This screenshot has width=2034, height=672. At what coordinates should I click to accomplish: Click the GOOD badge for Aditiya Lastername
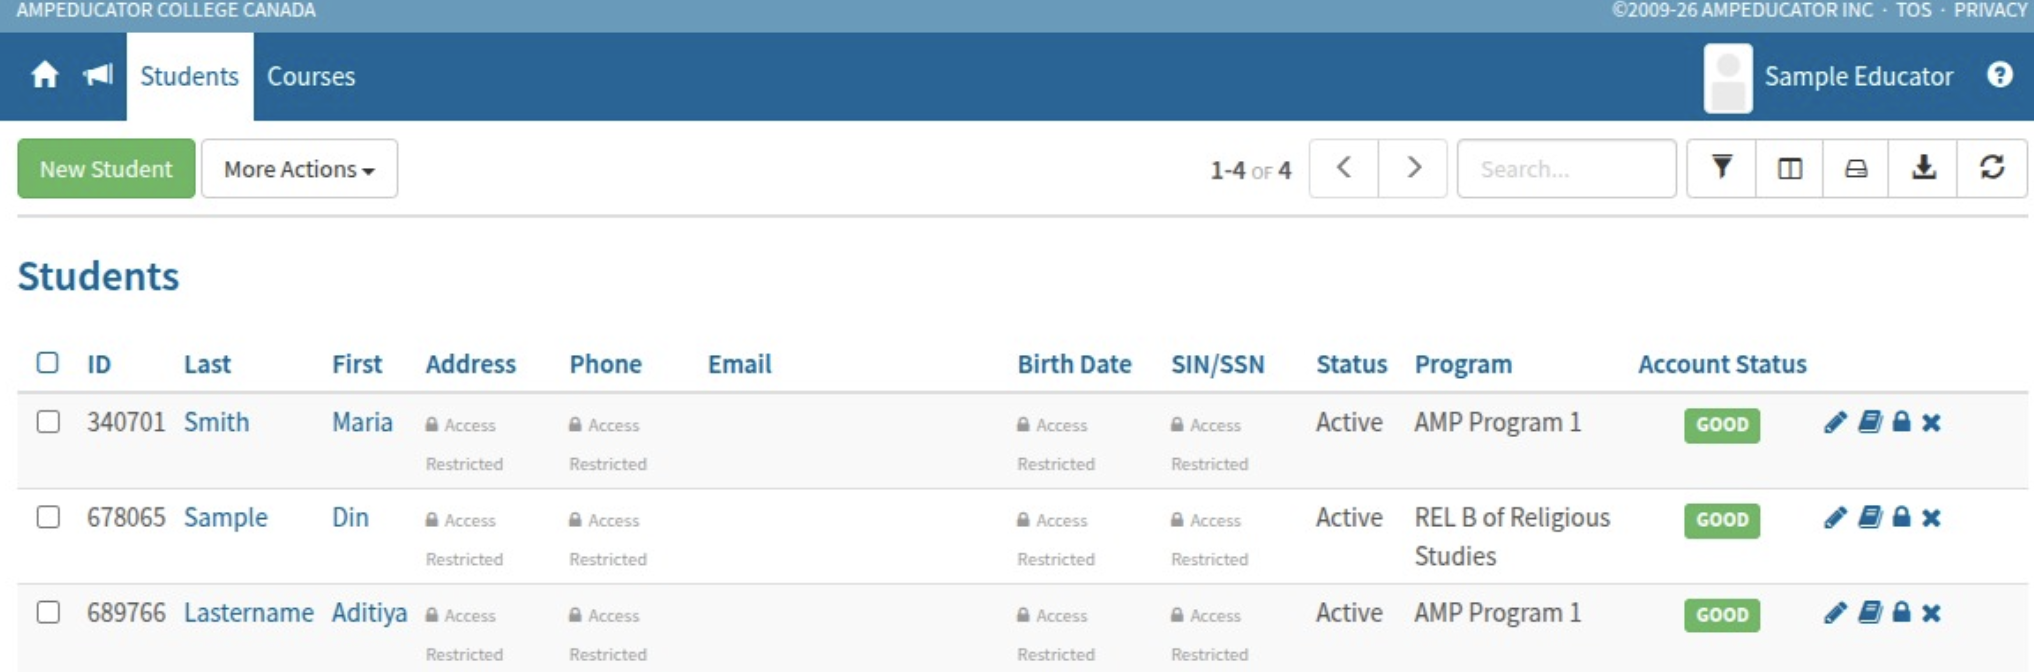[x=1722, y=615]
